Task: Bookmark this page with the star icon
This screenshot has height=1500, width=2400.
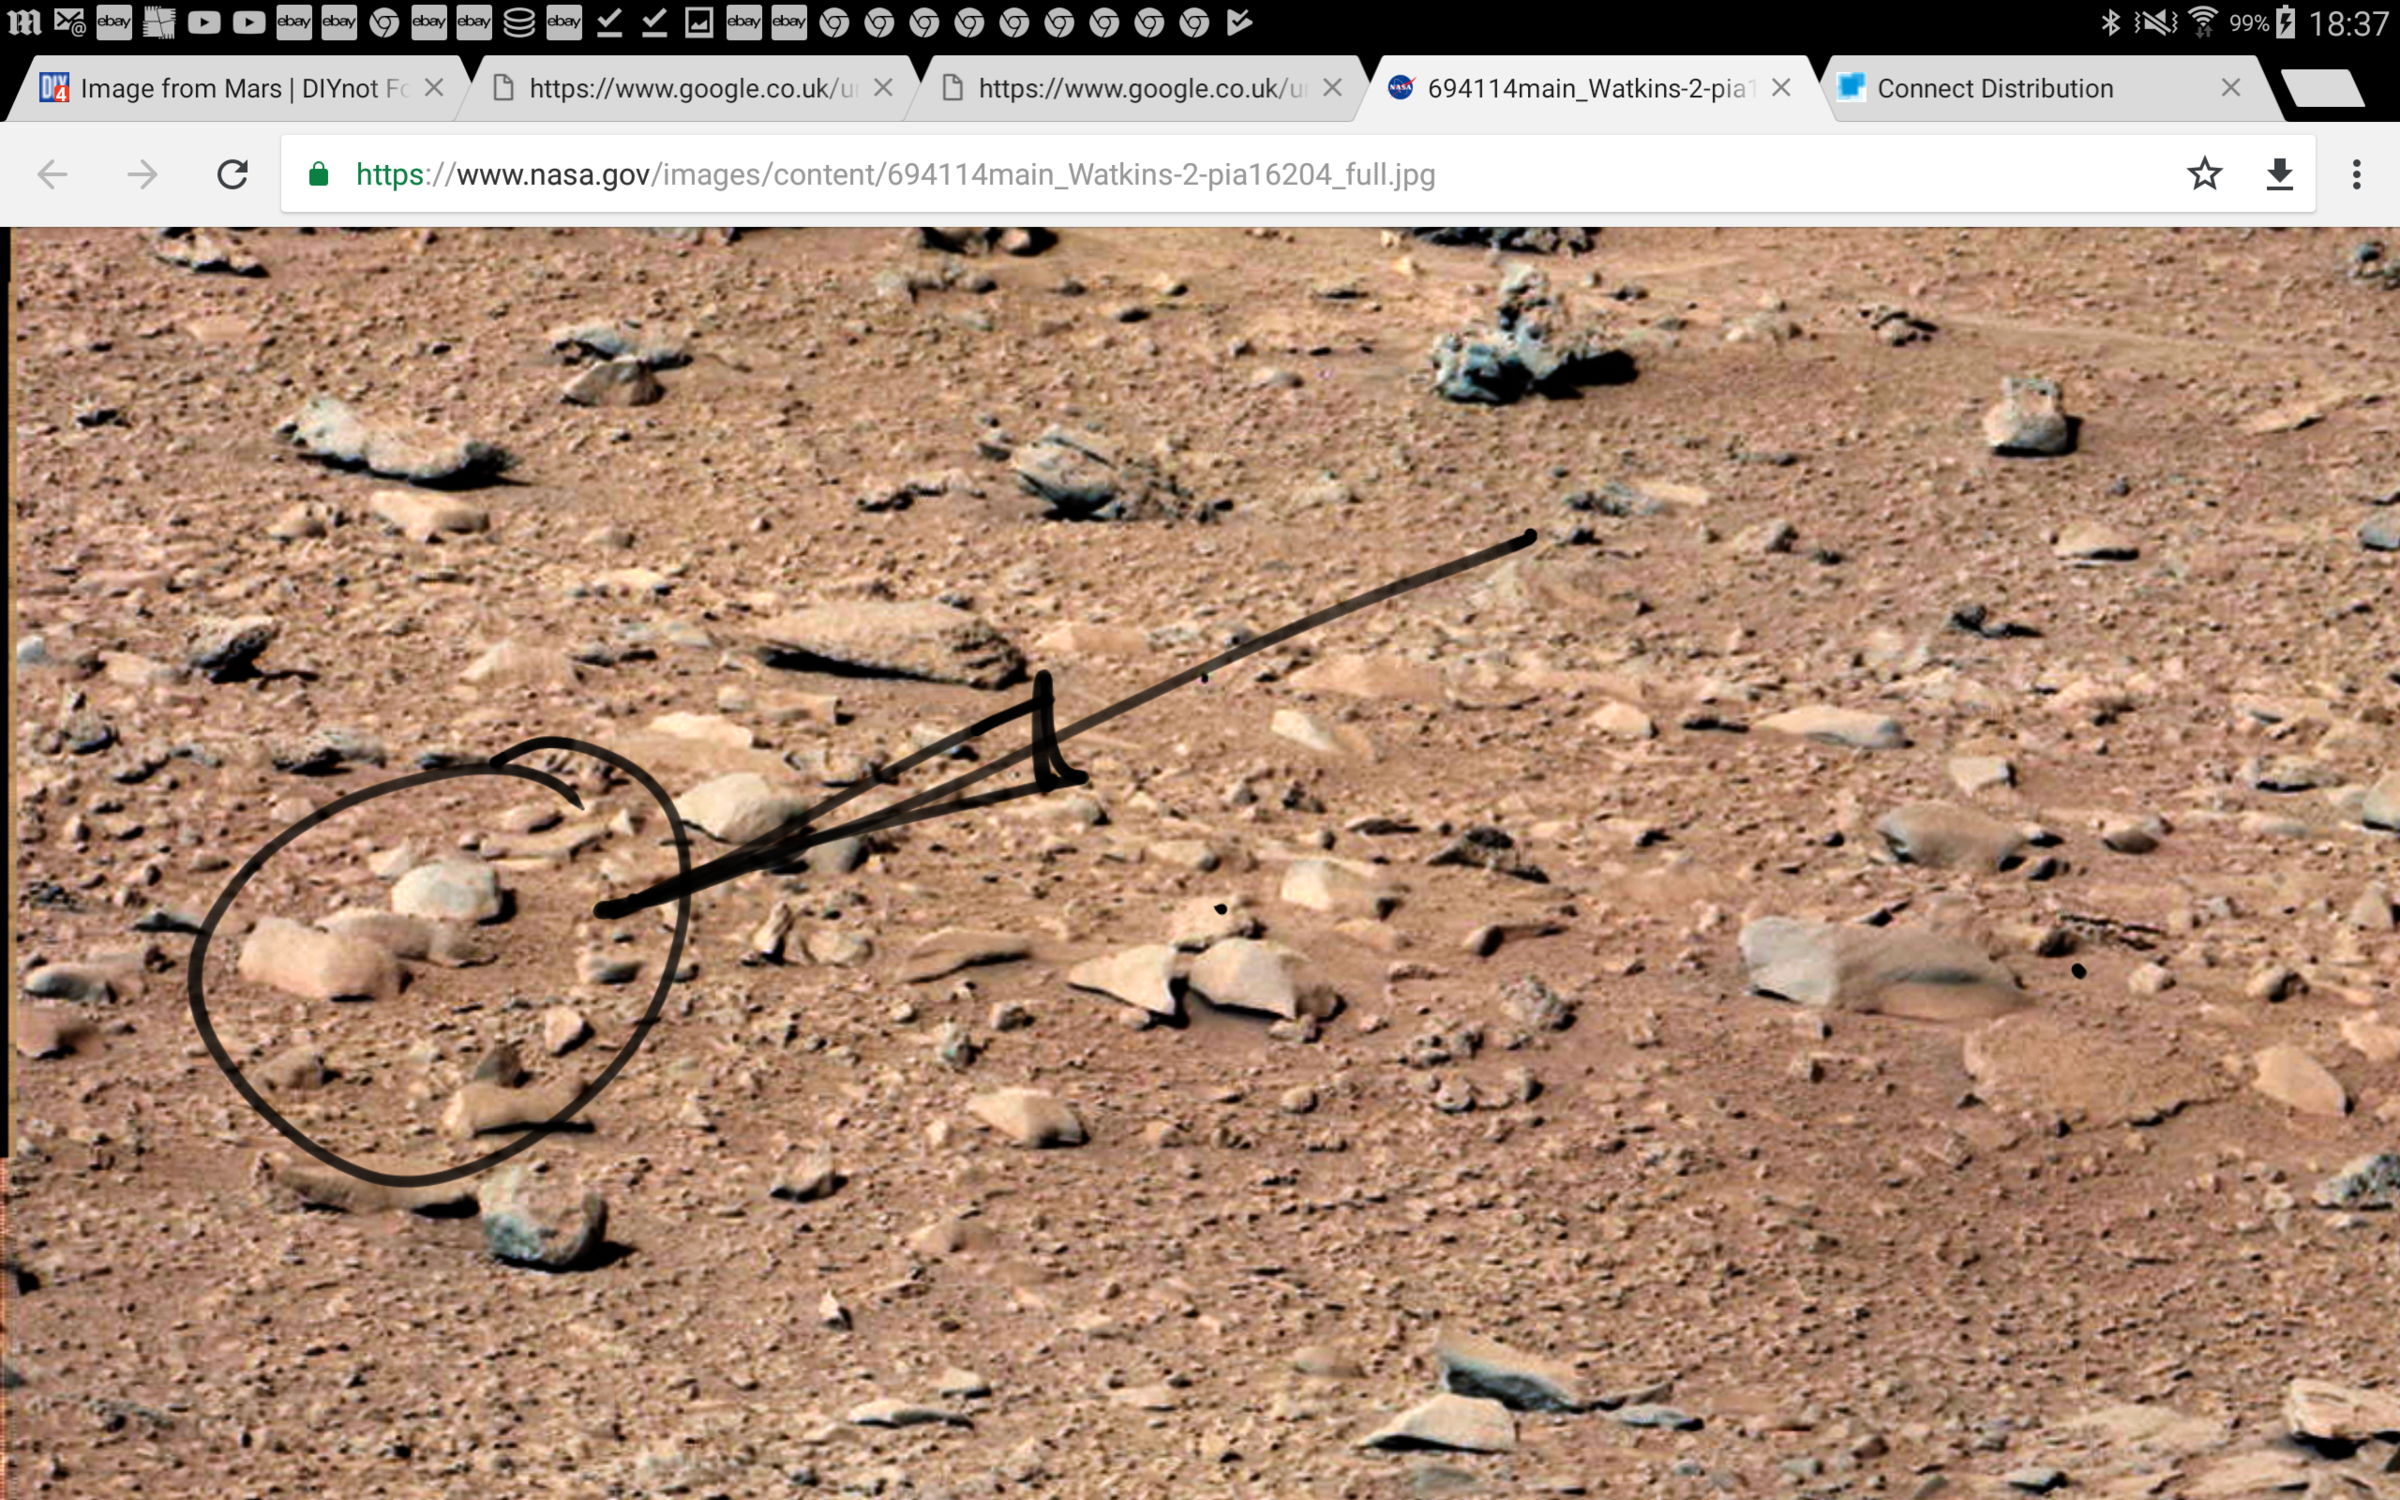Action: (x=2204, y=174)
